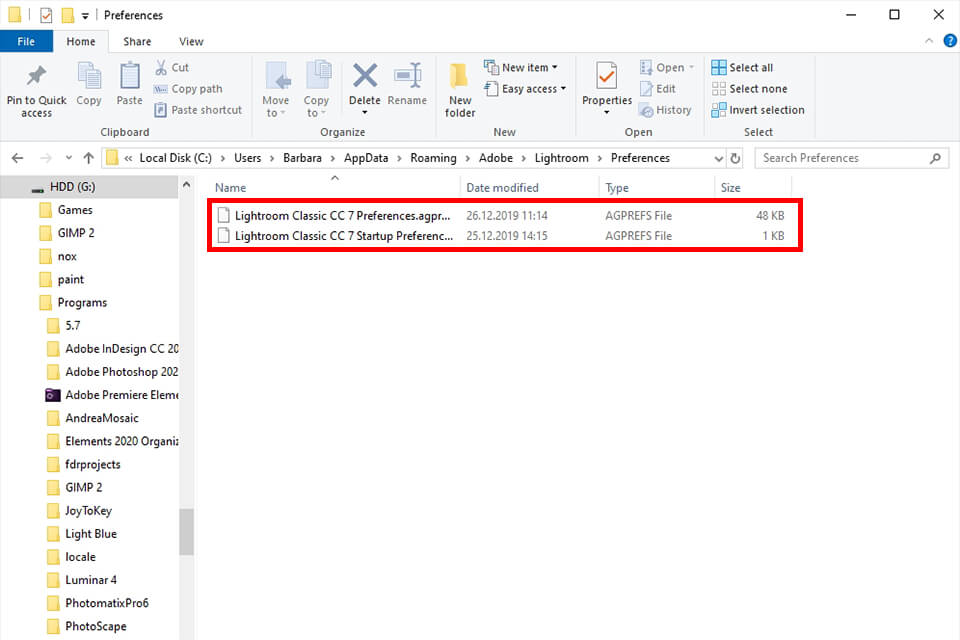
Task: Go up one folder level
Action: pos(89,158)
